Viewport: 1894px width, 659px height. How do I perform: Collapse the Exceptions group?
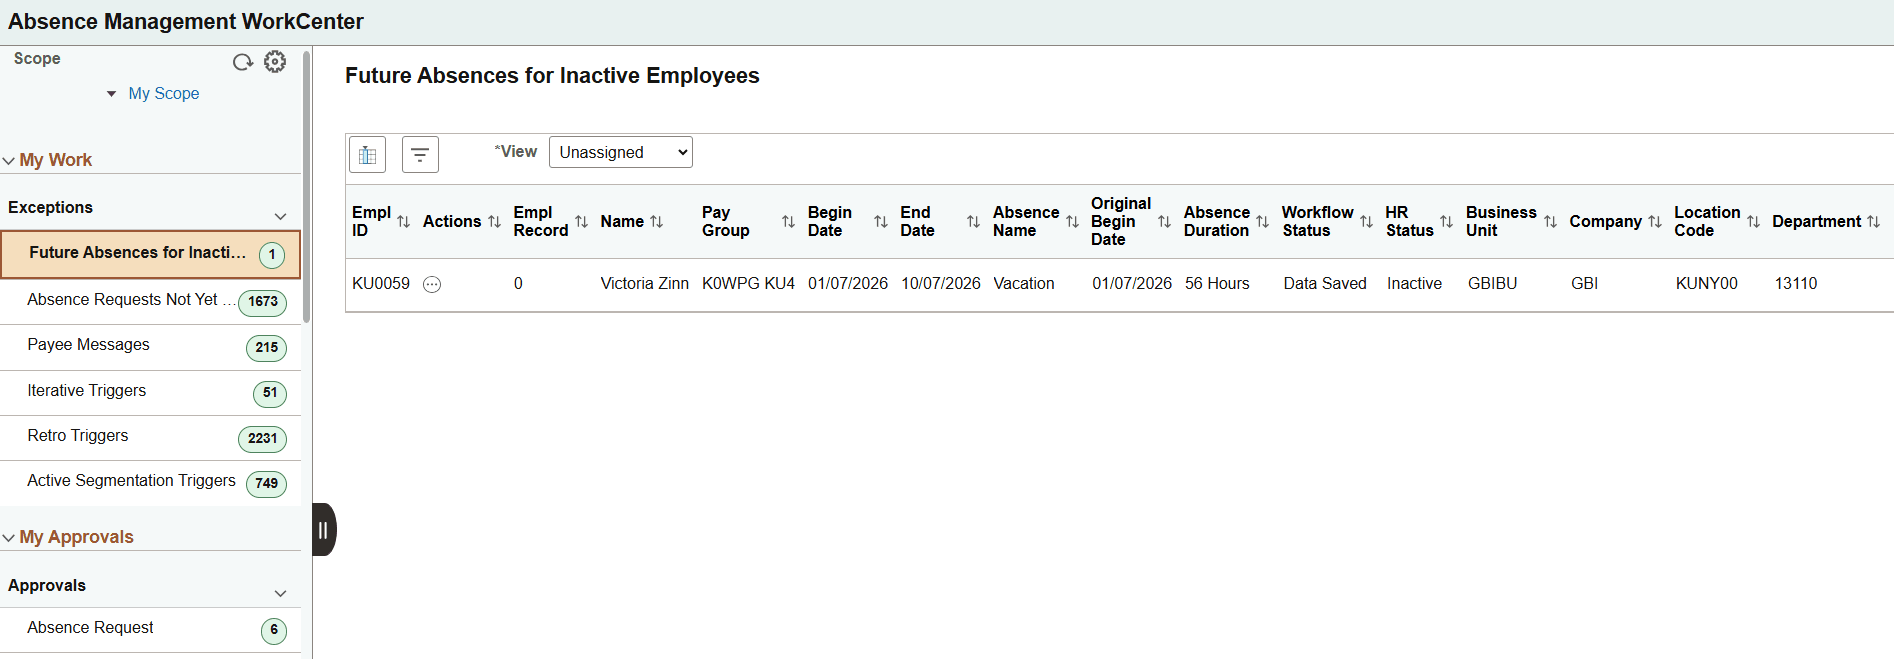point(280,217)
